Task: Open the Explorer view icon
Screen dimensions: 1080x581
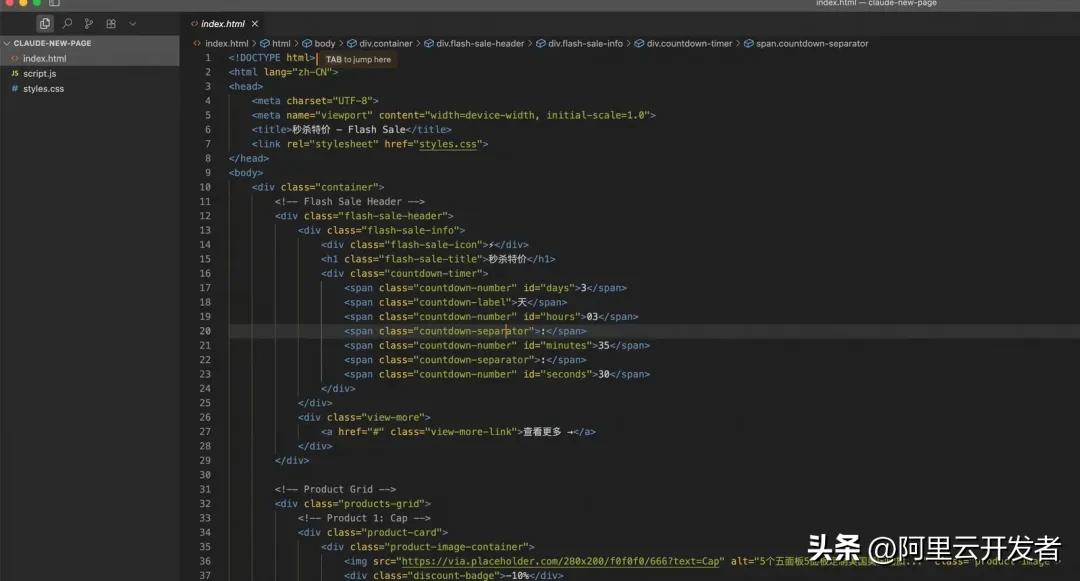Action: (x=45, y=23)
